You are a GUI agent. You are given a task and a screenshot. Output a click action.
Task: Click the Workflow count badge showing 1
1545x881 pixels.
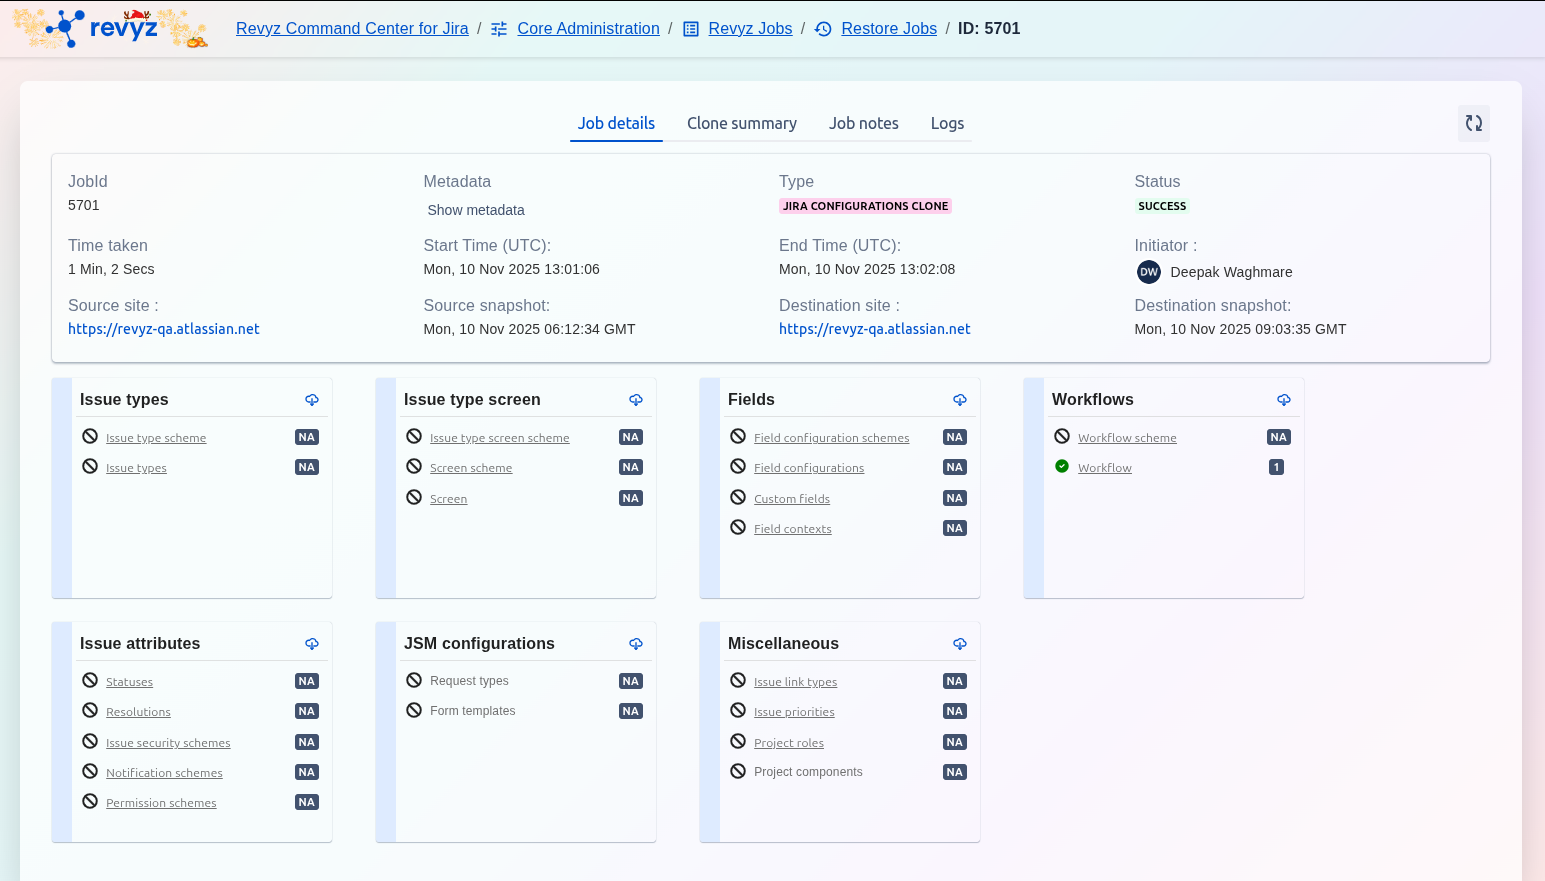[x=1276, y=467]
